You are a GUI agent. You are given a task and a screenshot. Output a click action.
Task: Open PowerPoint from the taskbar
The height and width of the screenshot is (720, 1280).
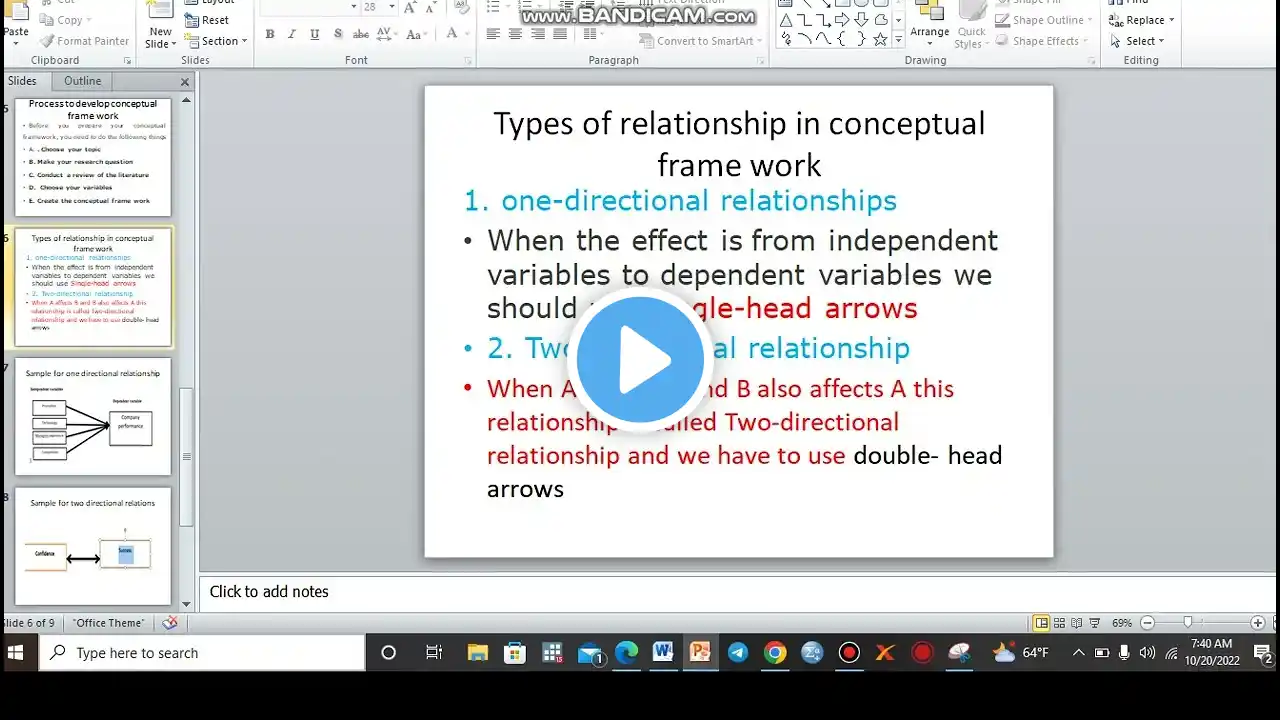coord(700,653)
